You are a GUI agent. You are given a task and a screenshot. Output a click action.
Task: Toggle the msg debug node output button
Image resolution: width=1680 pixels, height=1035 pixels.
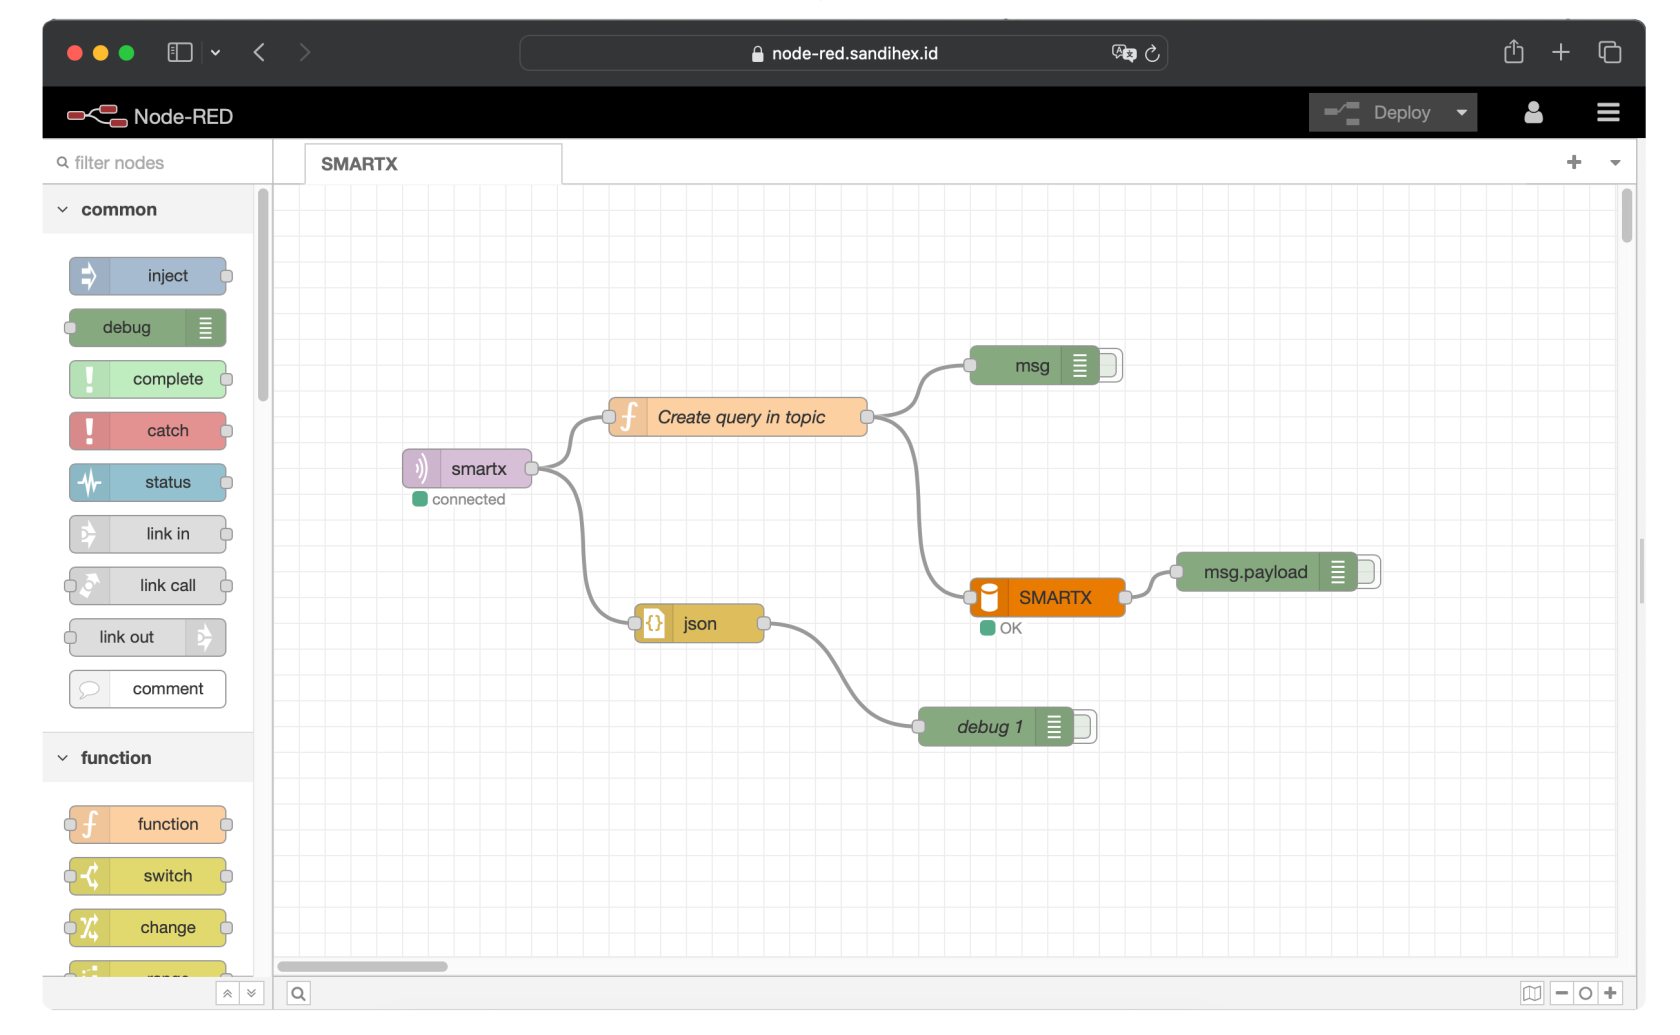pyautogui.click(x=1111, y=365)
